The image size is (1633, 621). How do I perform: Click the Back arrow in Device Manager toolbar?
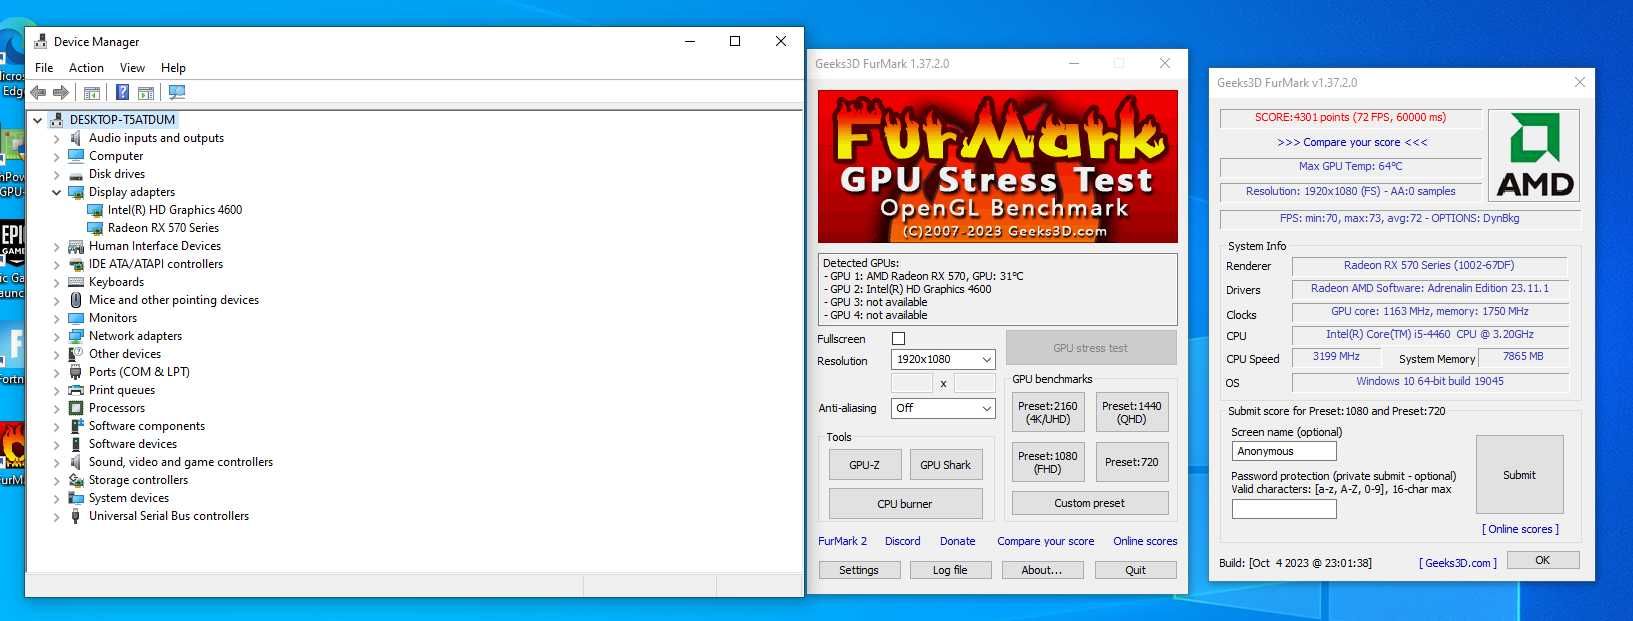click(38, 93)
